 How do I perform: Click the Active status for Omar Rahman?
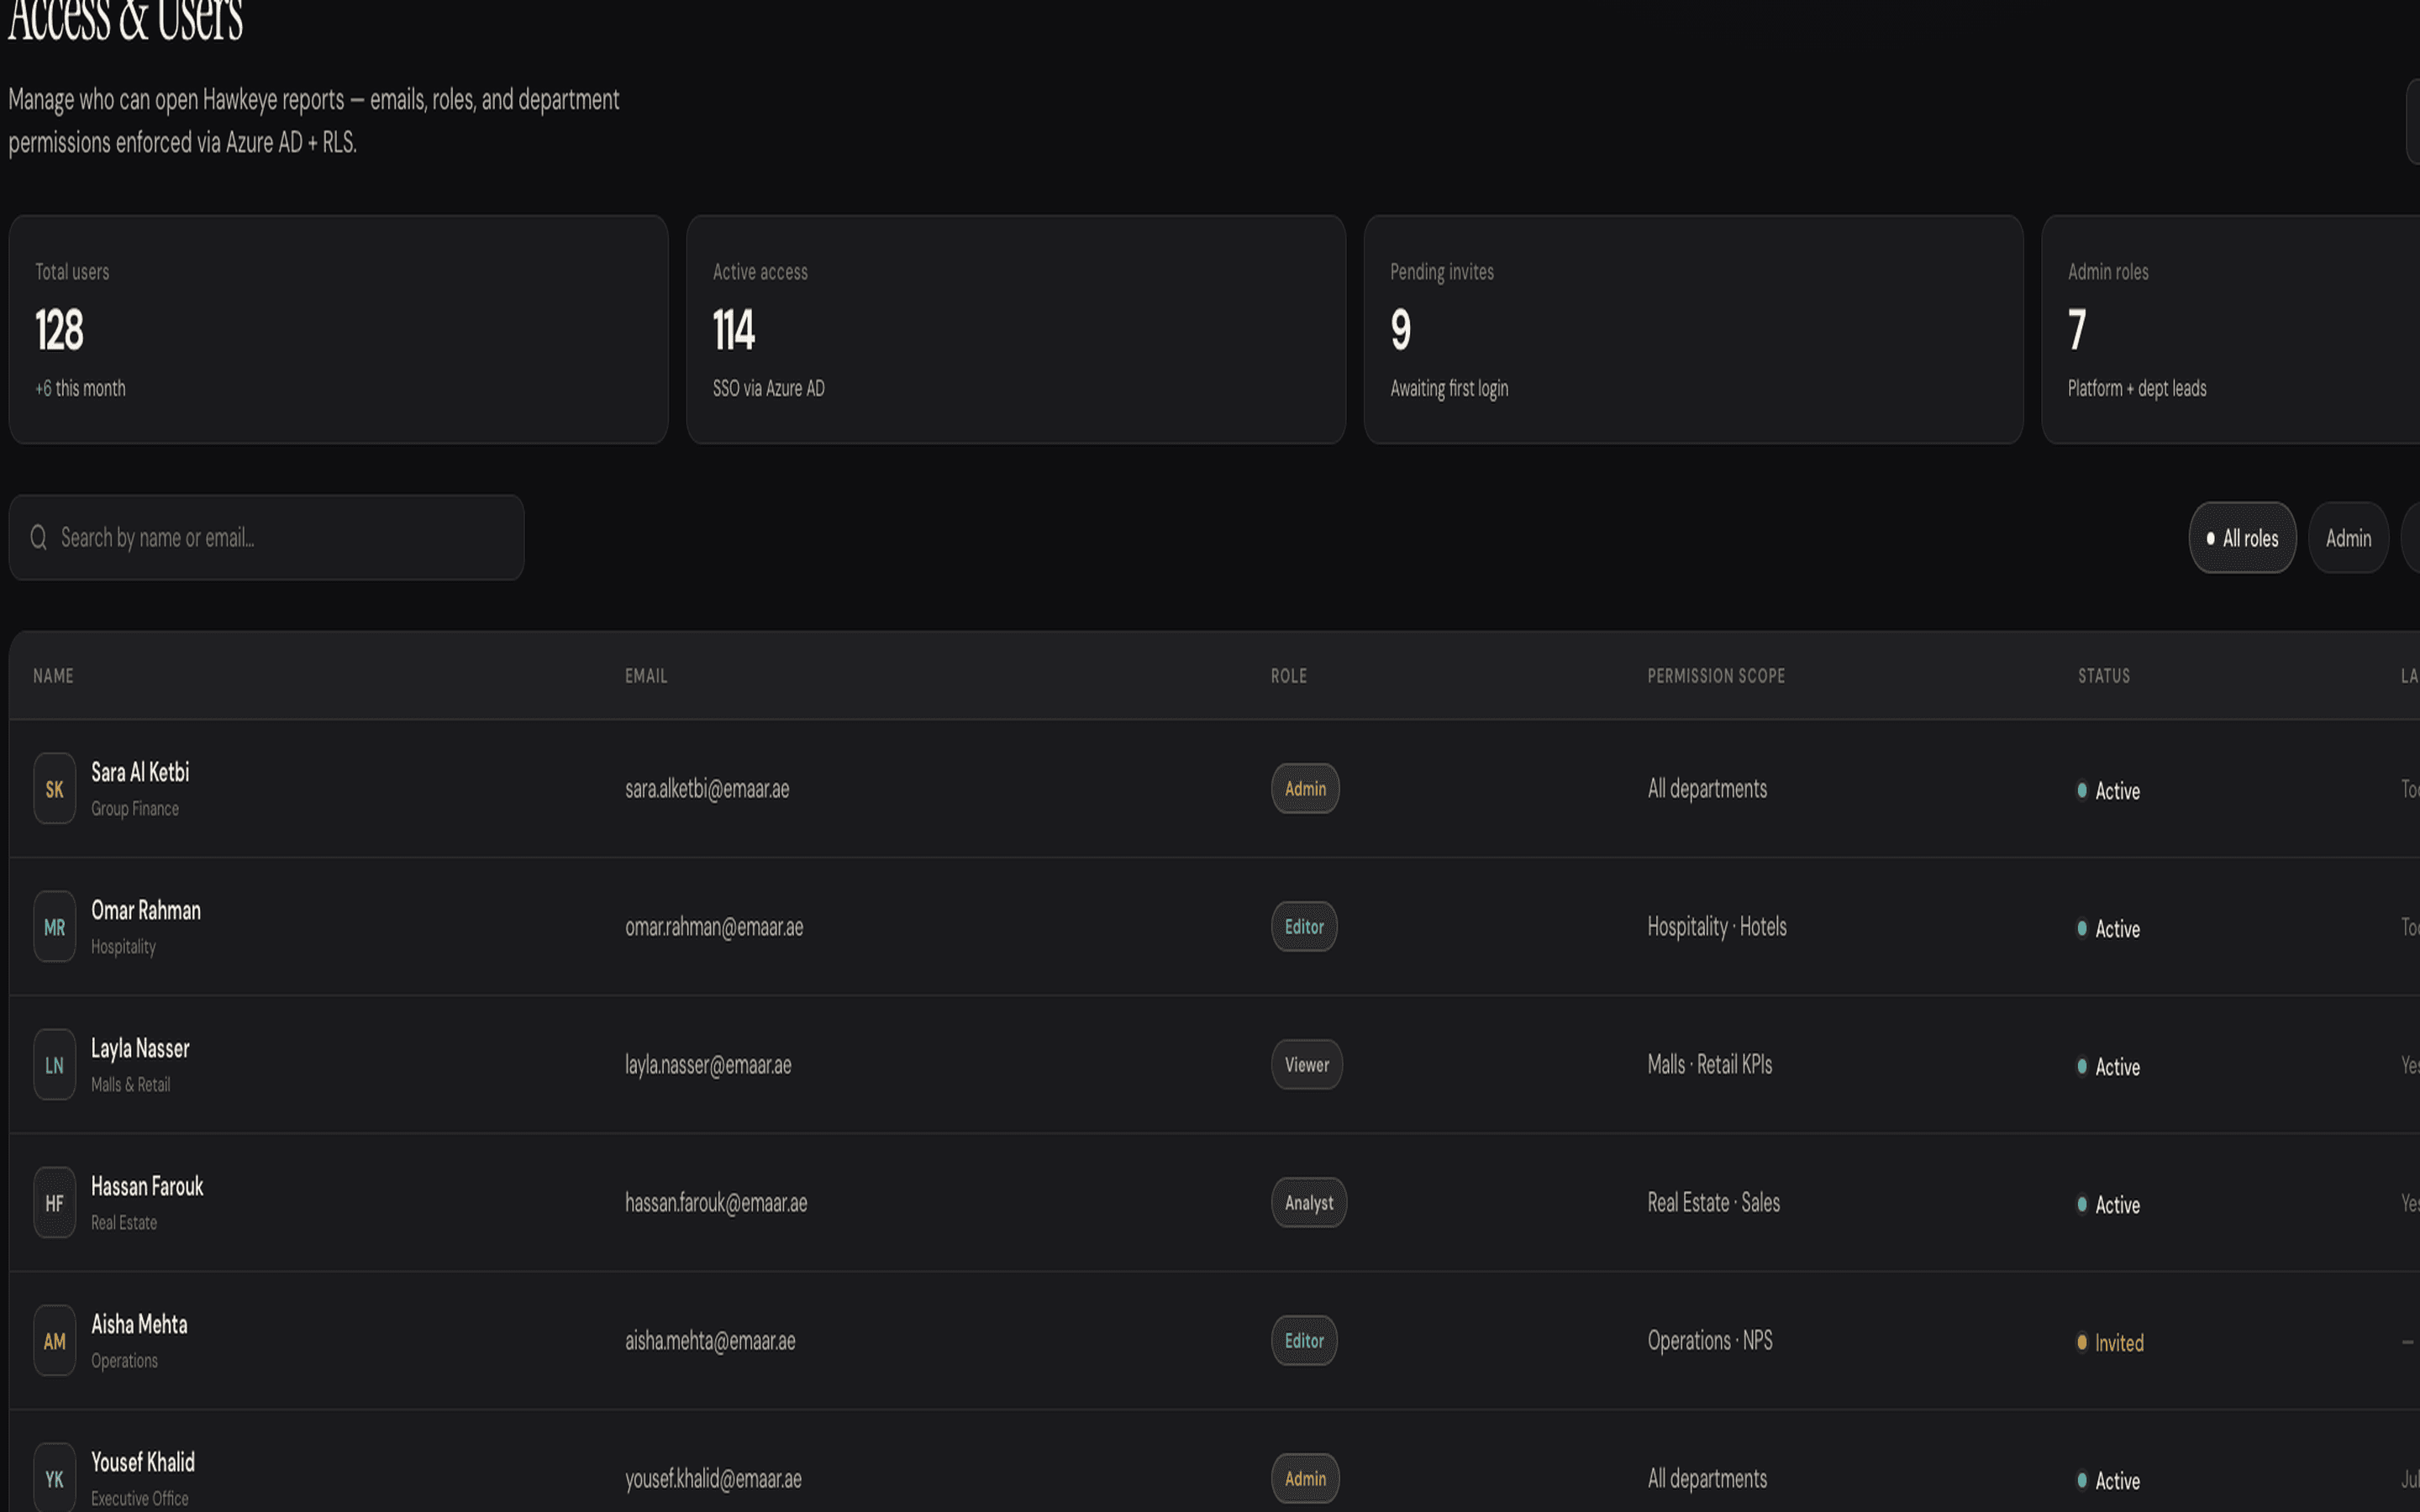point(2108,929)
